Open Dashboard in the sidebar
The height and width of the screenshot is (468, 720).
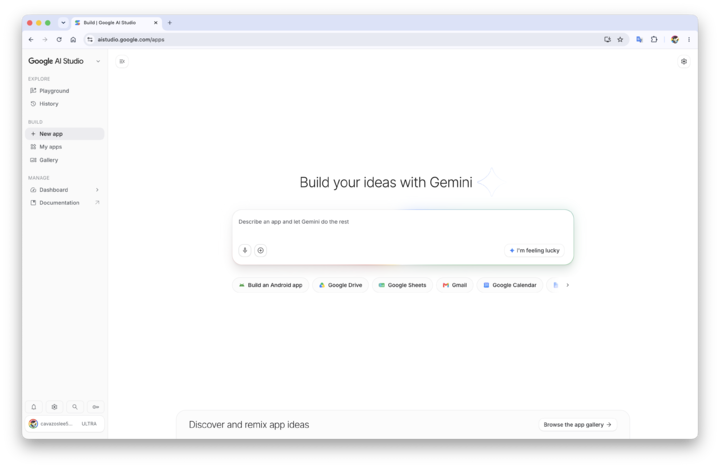65,190
